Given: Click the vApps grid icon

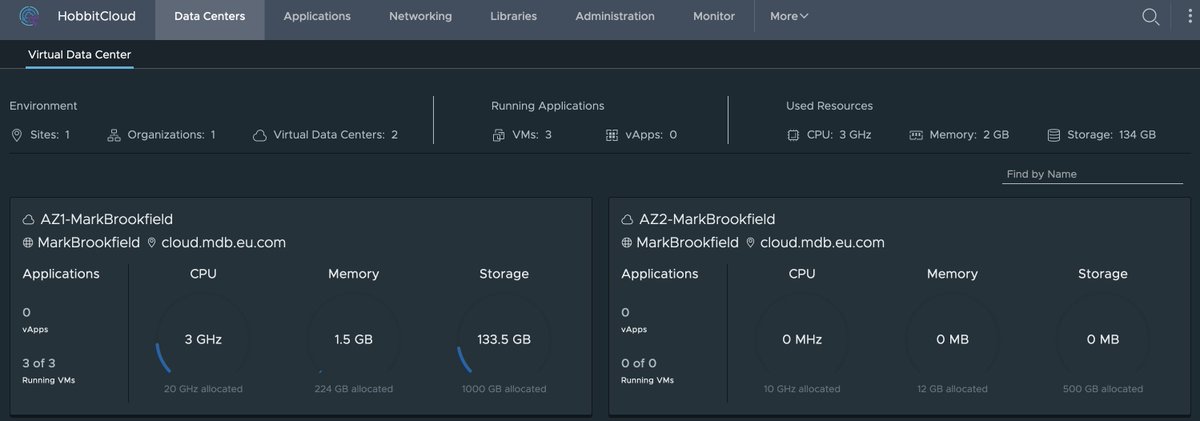Looking at the screenshot, I should tap(613, 134).
